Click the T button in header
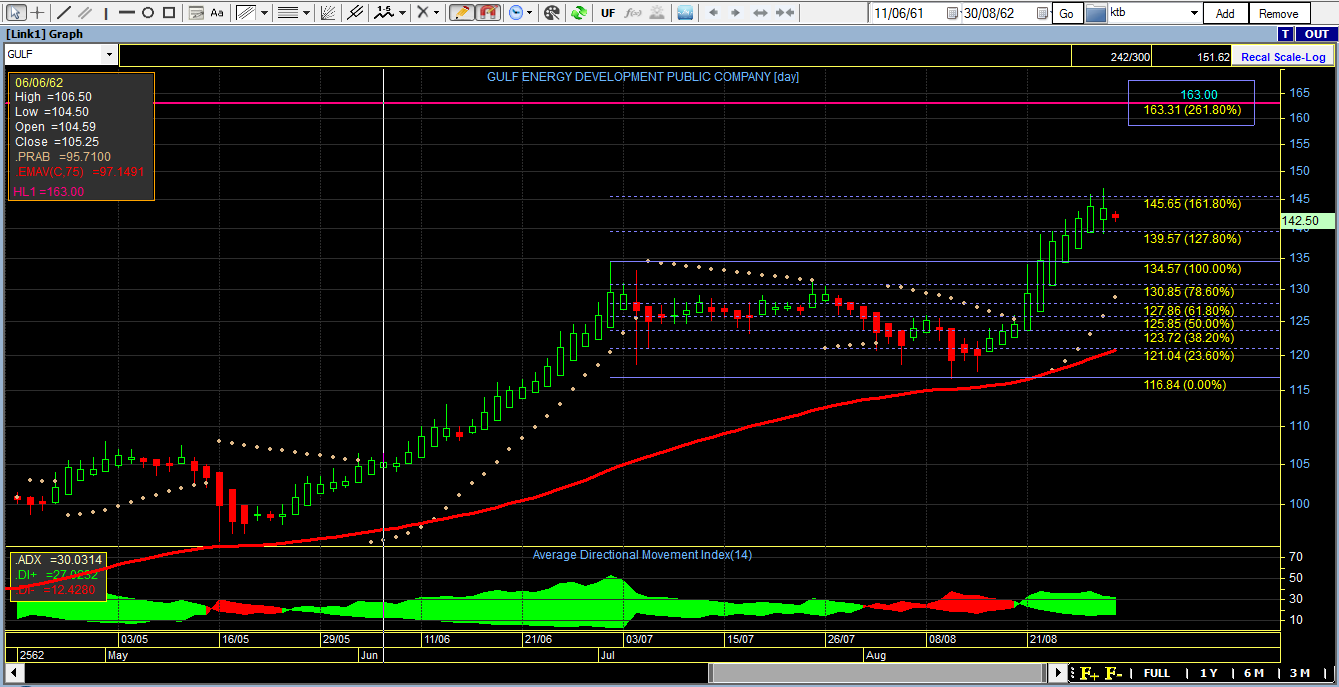The width and height of the screenshot is (1339, 687). pyautogui.click(x=1286, y=34)
